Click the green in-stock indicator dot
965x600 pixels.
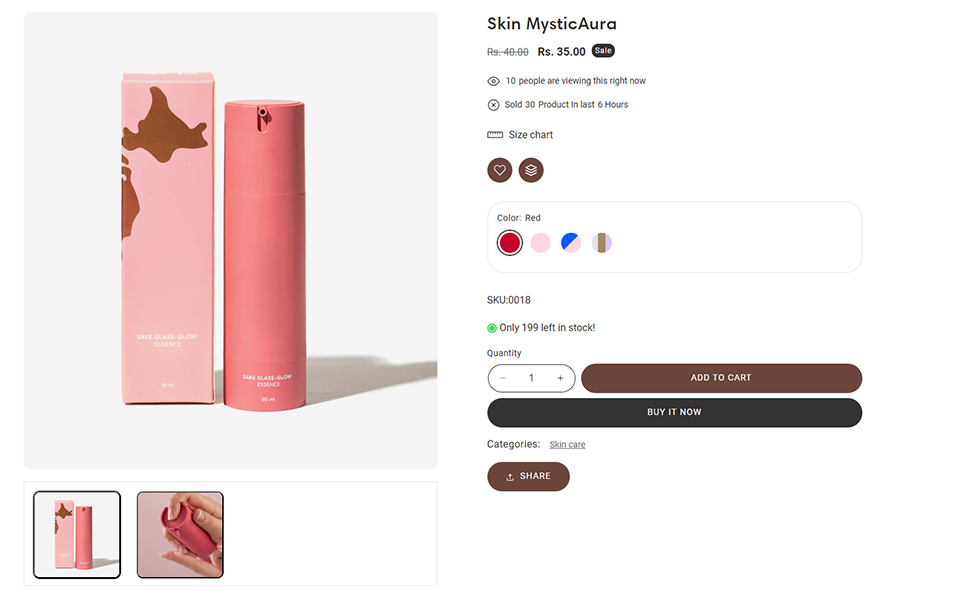tap(492, 328)
